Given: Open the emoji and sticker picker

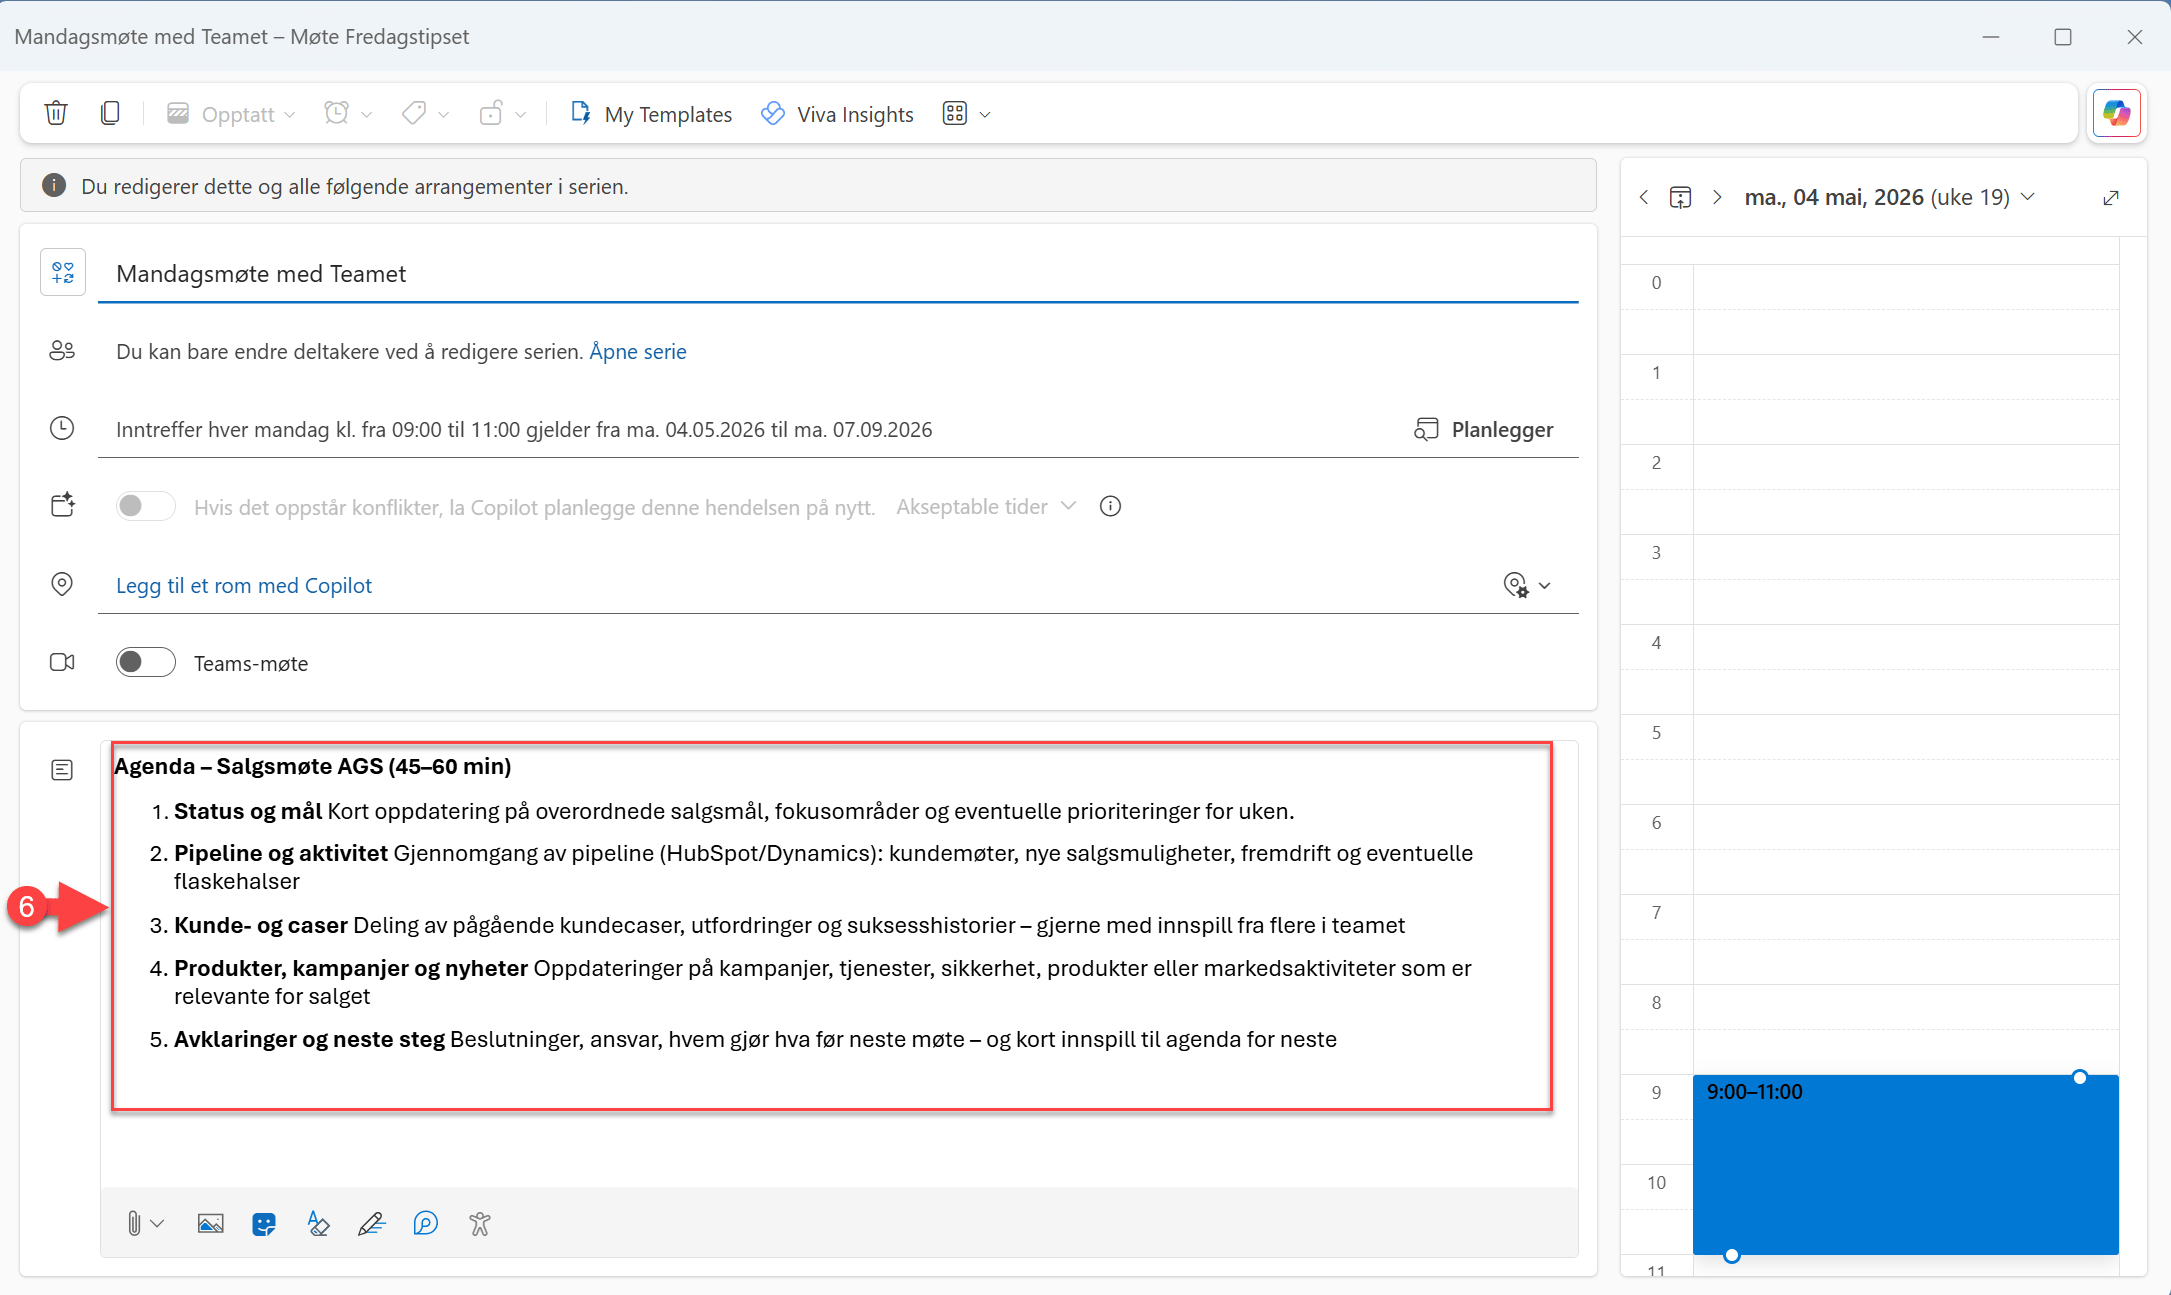Looking at the screenshot, I should tap(263, 1223).
